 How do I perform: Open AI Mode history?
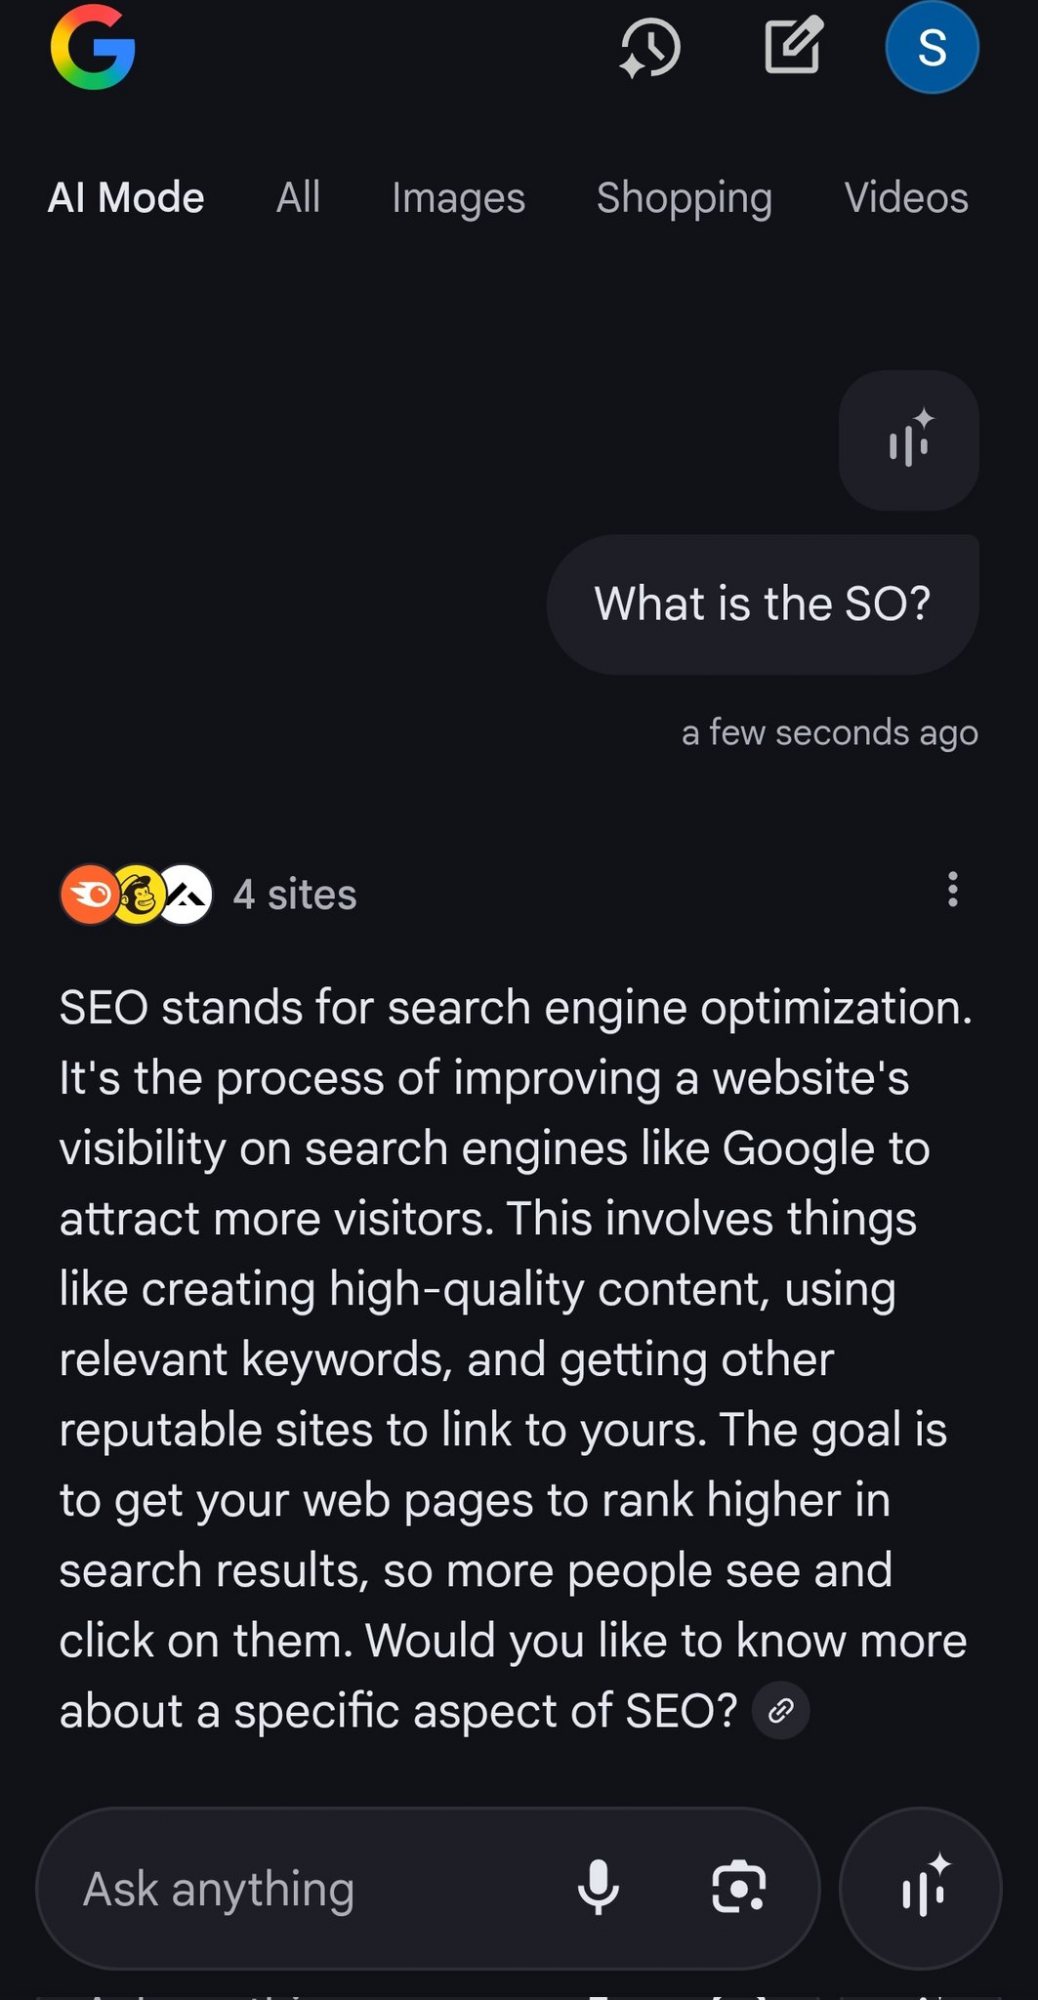(650, 47)
